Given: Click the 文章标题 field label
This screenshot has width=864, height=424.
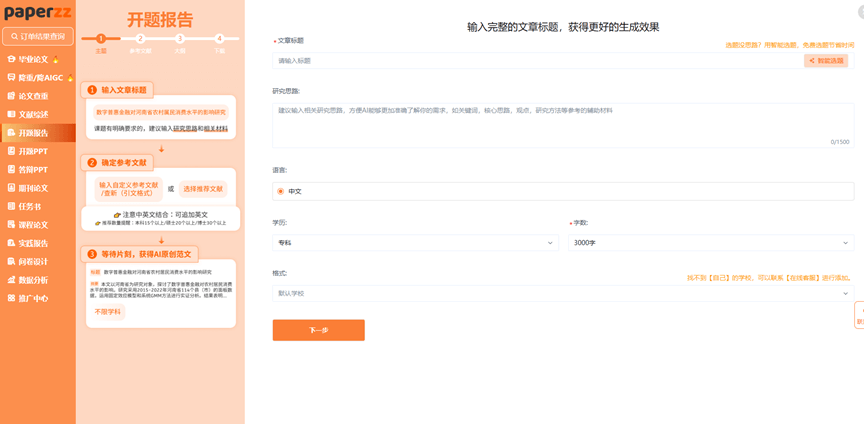Looking at the screenshot, I should click(290, 40).
